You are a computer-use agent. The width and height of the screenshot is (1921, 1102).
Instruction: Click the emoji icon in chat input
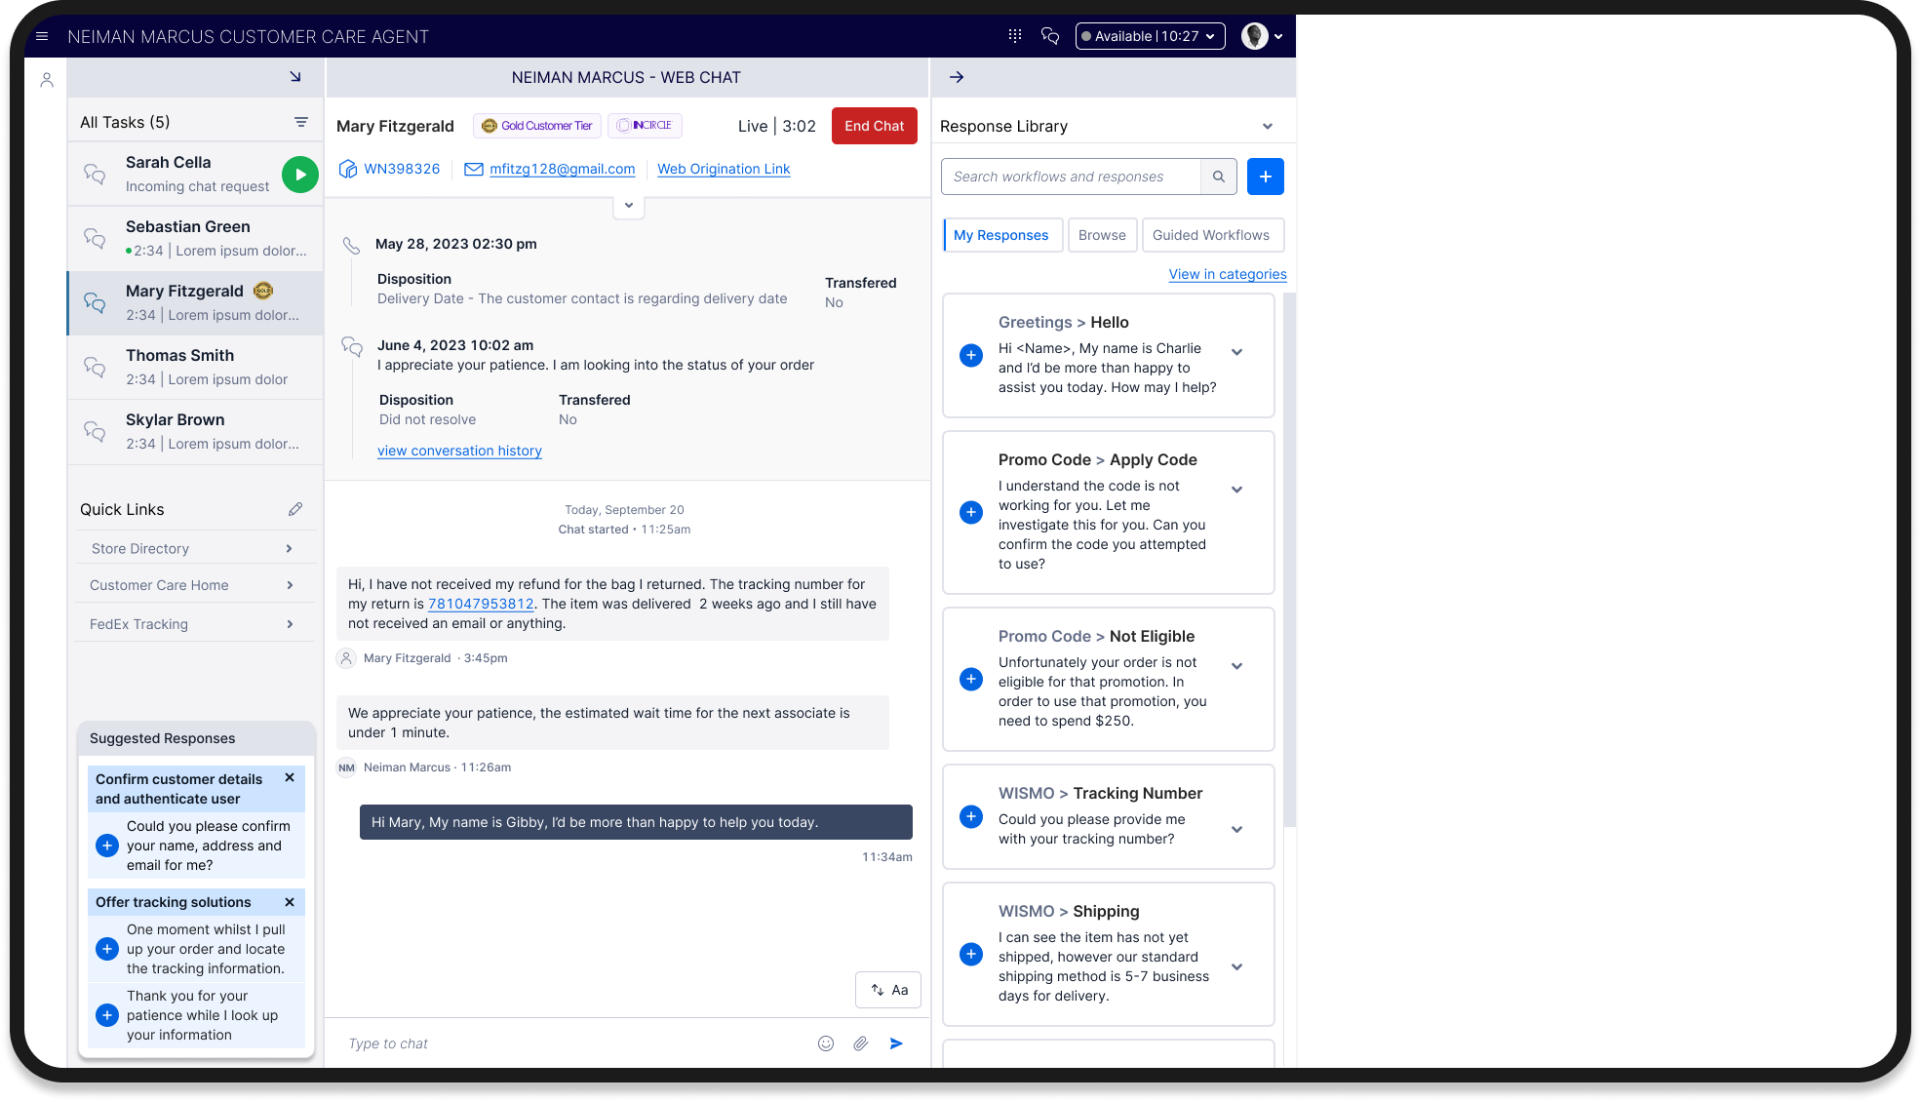[825, 1043]
